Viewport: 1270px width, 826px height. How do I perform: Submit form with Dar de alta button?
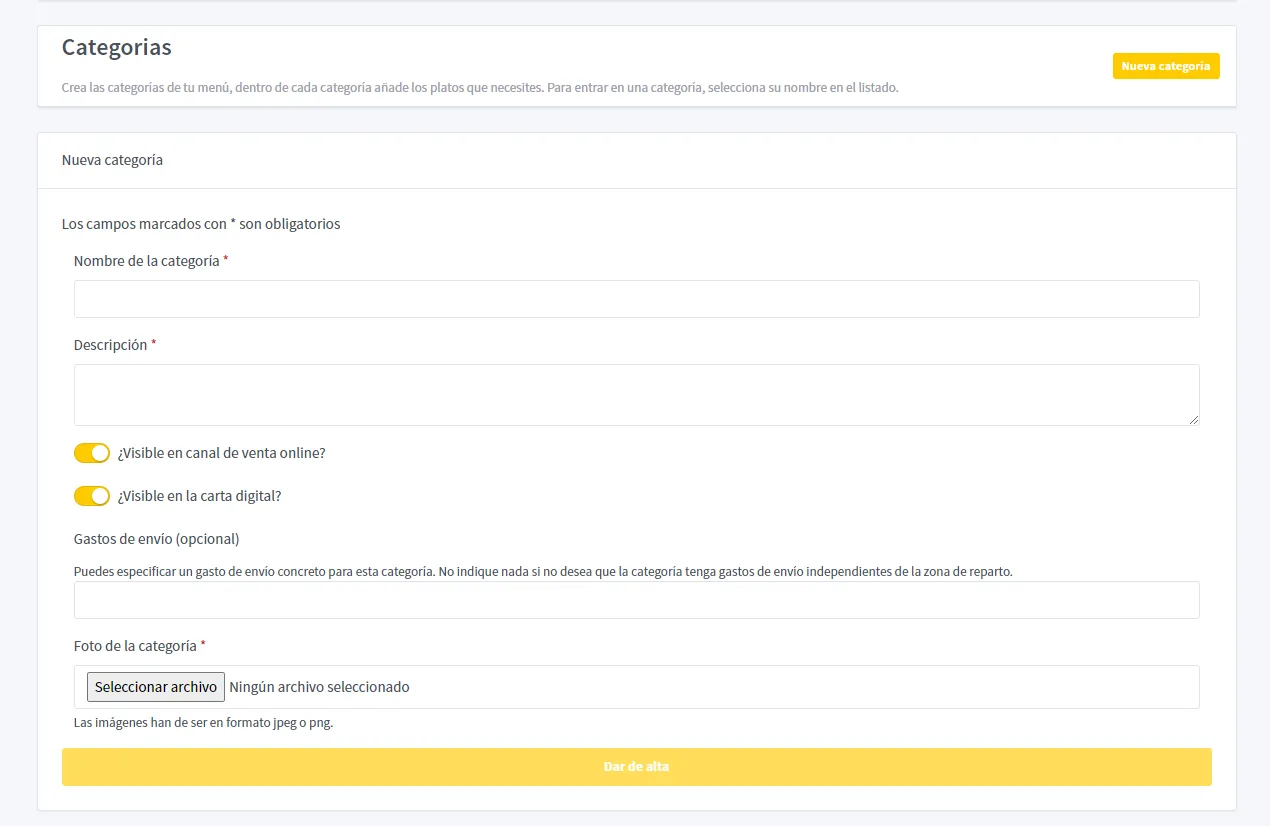636,767
